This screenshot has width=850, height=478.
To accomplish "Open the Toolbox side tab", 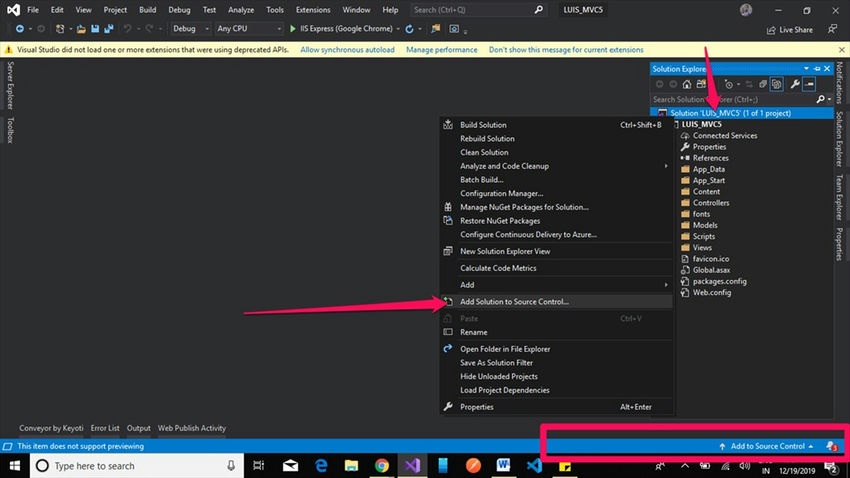I will coord(10,130).
